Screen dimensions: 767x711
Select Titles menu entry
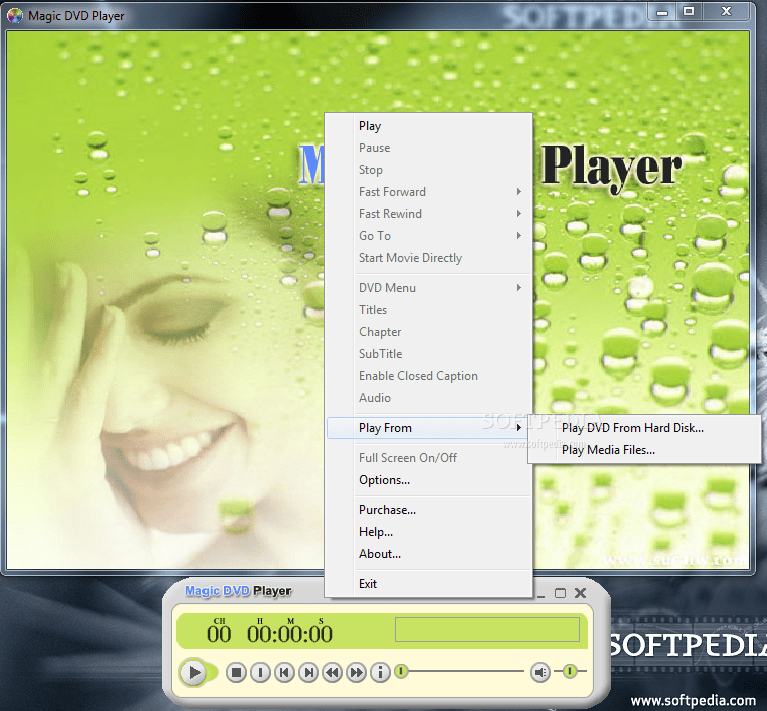[x=429, y=310]
